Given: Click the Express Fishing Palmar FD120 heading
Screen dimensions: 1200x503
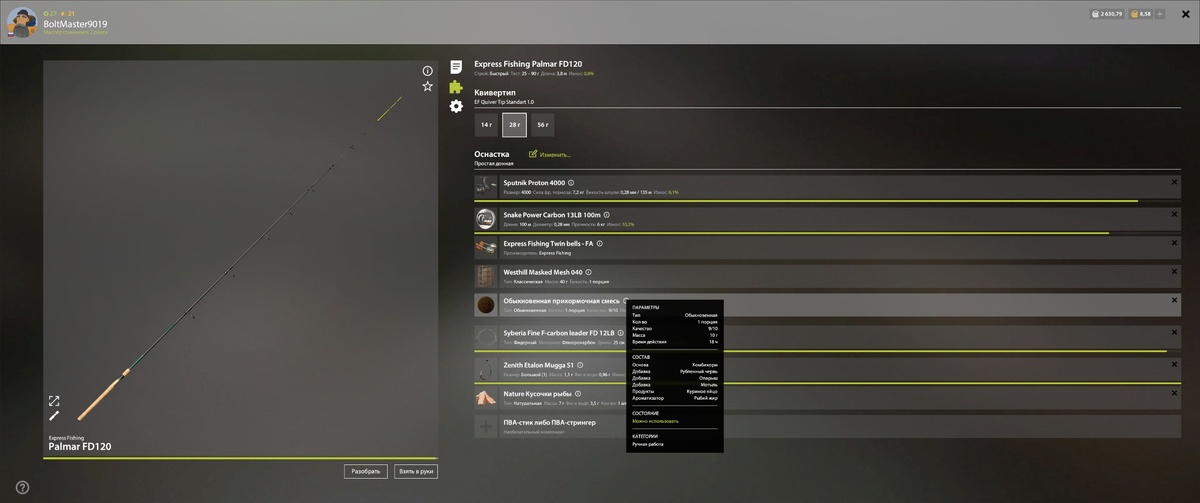Looking at the screenshot, I should tap(528, 64).
